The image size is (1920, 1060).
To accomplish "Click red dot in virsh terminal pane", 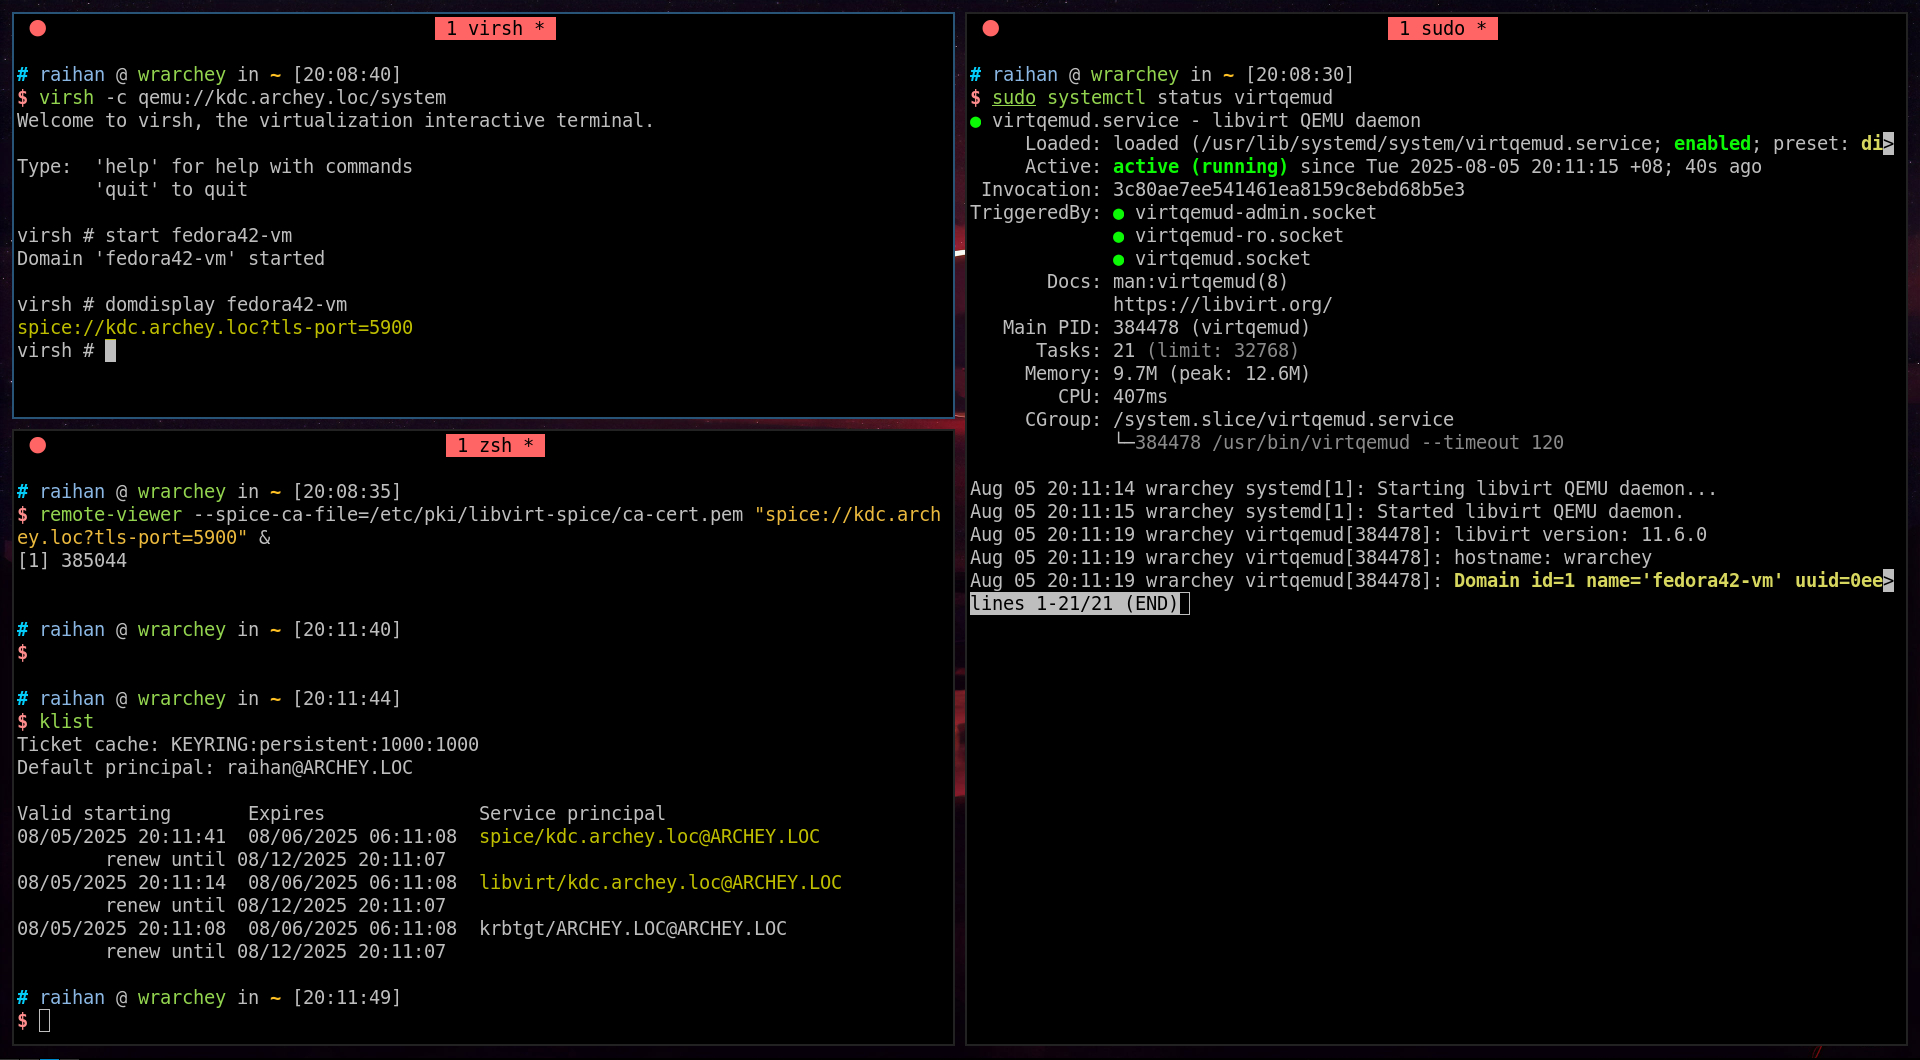I will click(38, 28).
